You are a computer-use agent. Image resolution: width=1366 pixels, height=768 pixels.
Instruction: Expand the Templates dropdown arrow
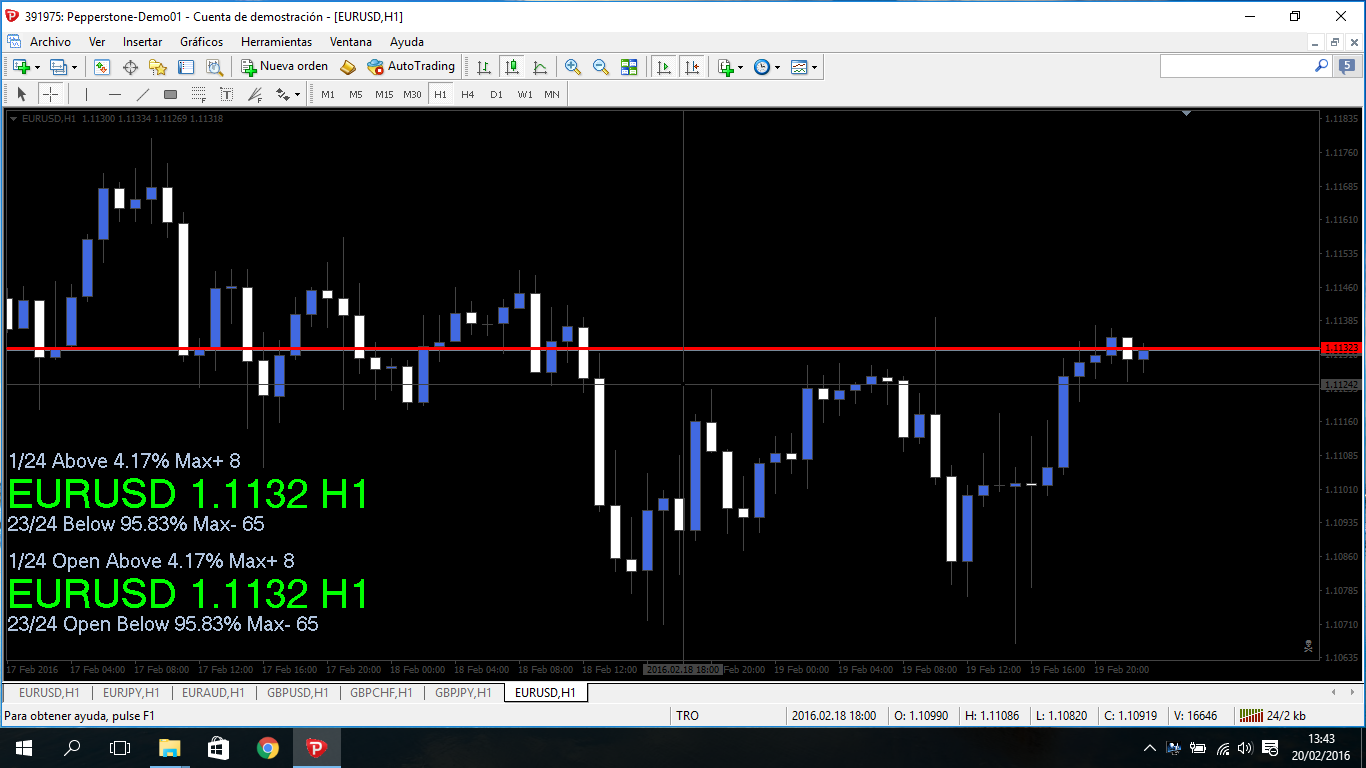coord(815,68)
